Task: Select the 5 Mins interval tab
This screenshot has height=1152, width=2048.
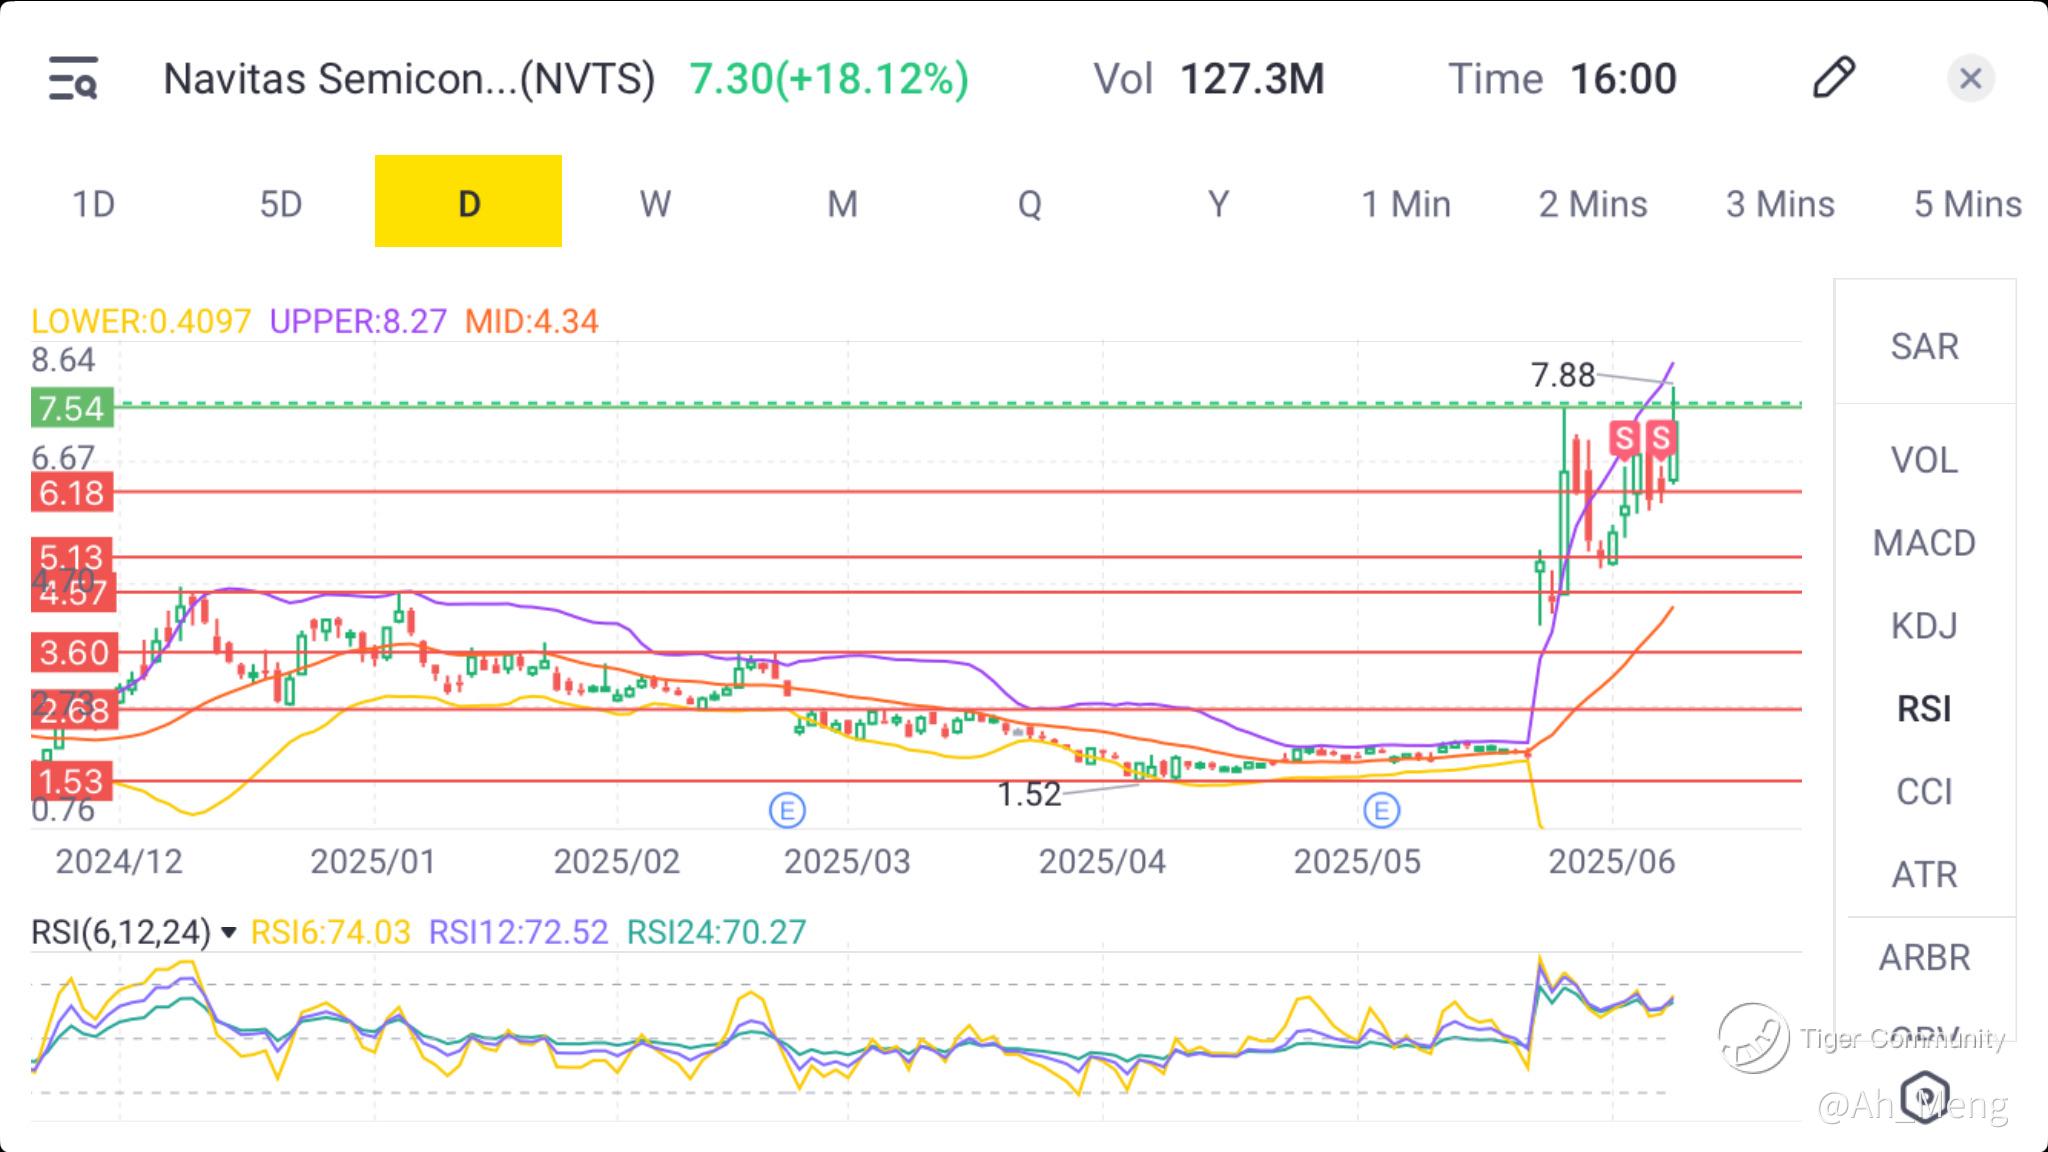Action: coord(1967,204)
